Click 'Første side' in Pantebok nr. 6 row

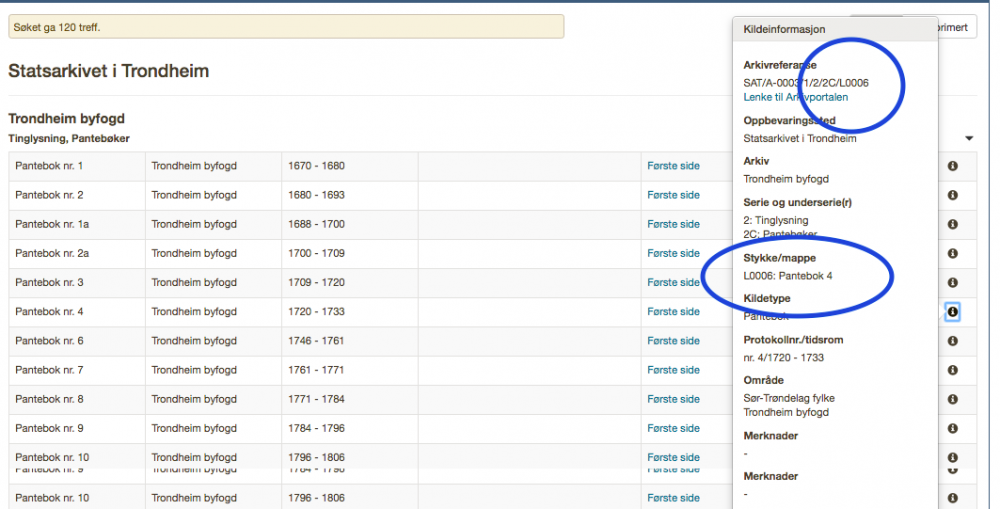tap(673, 341)
